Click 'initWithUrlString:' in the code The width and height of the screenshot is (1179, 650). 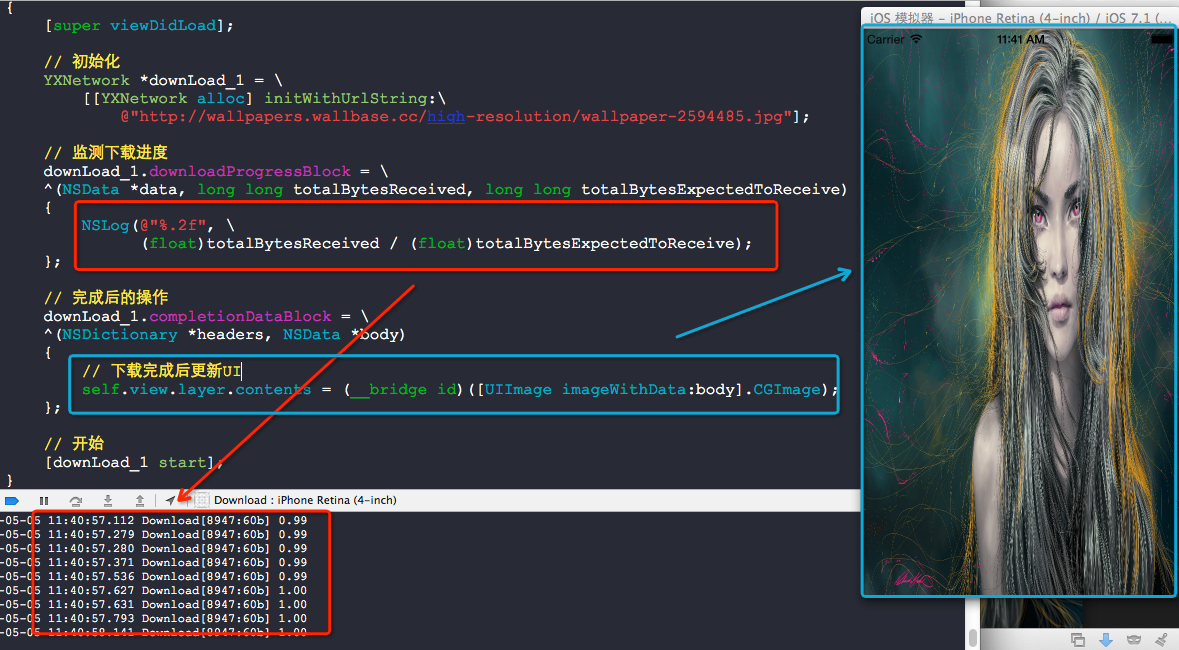click(x=350, y=99)
